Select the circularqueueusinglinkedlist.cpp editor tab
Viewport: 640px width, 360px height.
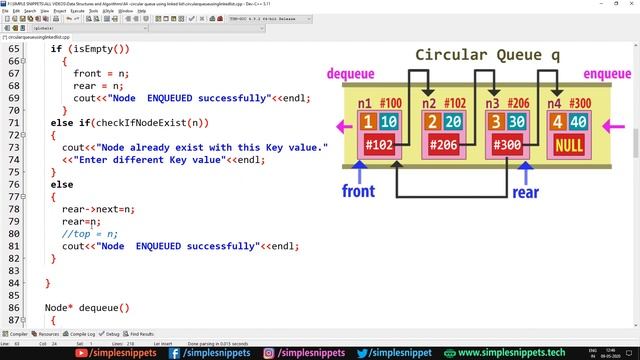[36, 37]
